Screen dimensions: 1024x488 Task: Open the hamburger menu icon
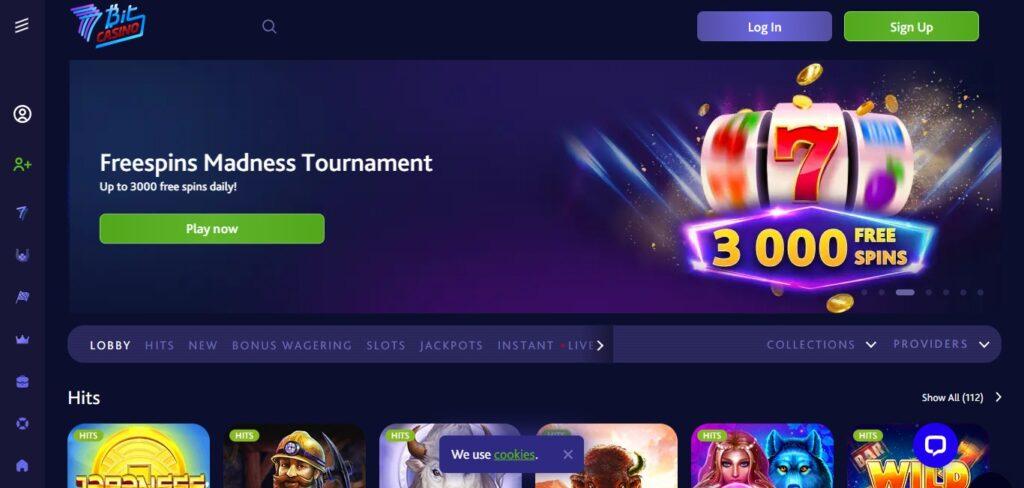point(22,25)
